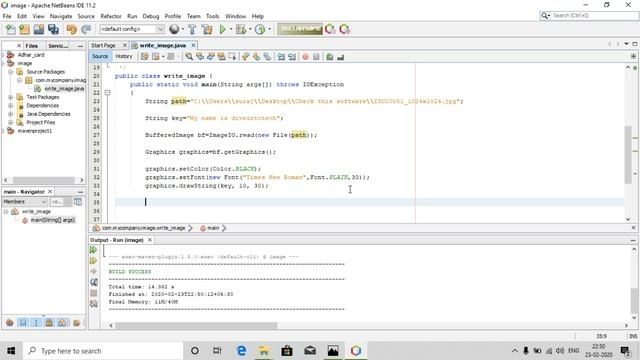Click the Build Project hammer icon
This screenshot has height=360, width=640.
[192, 29]
